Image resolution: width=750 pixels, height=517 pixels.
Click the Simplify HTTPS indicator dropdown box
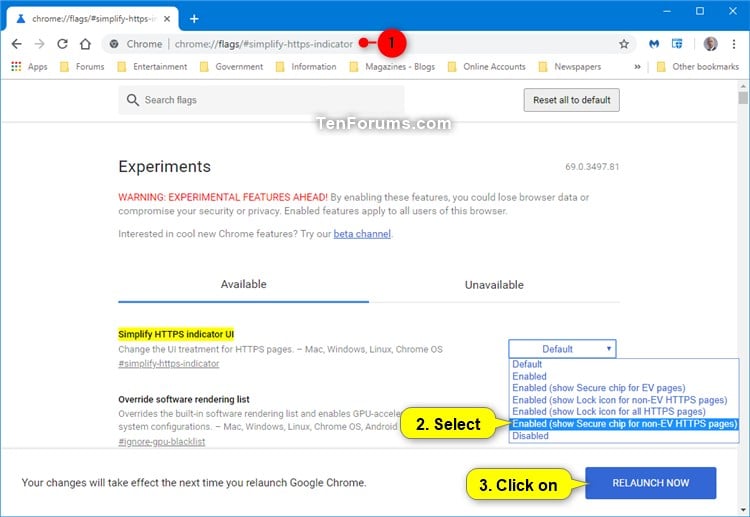pos(562,349)
